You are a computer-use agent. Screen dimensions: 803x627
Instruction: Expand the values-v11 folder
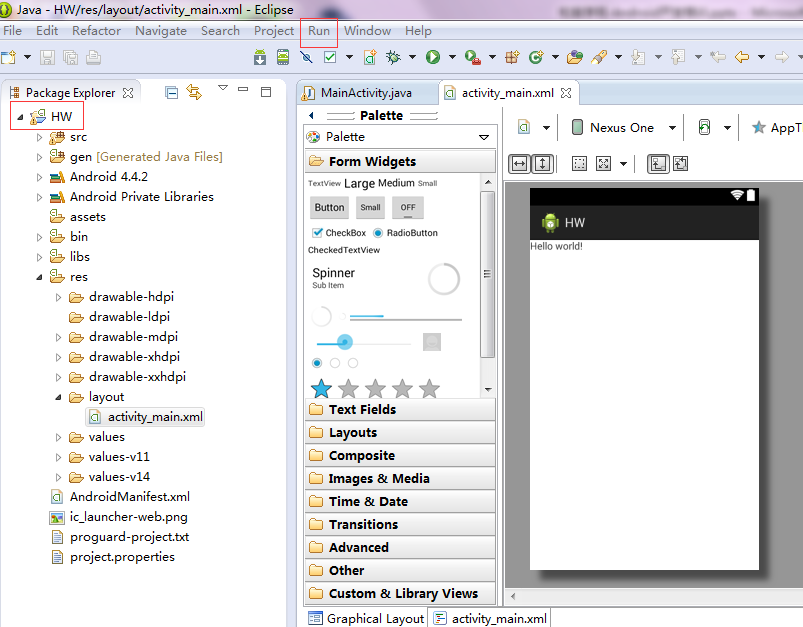(x=58, y=457)
